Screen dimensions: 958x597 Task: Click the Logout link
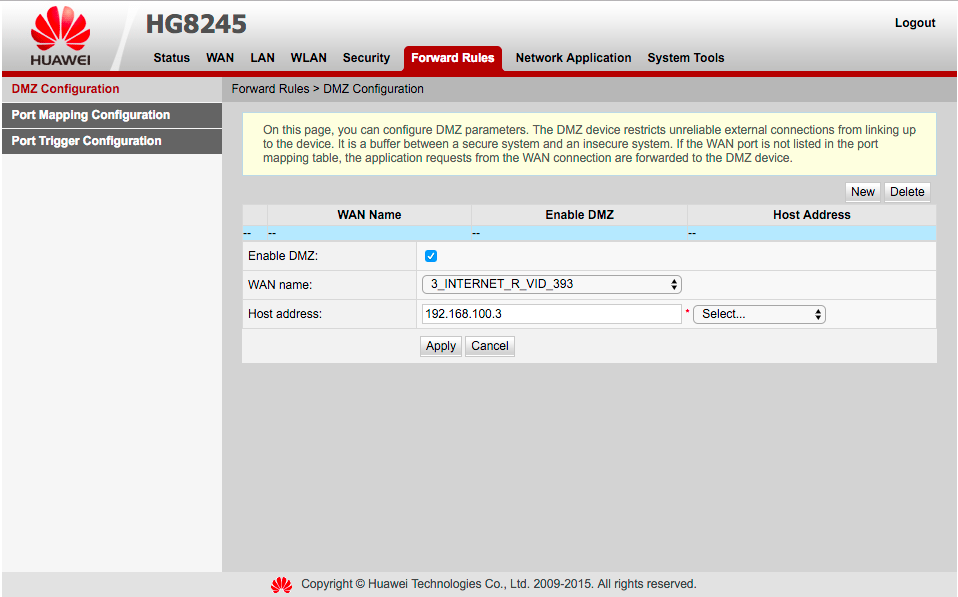915,23
